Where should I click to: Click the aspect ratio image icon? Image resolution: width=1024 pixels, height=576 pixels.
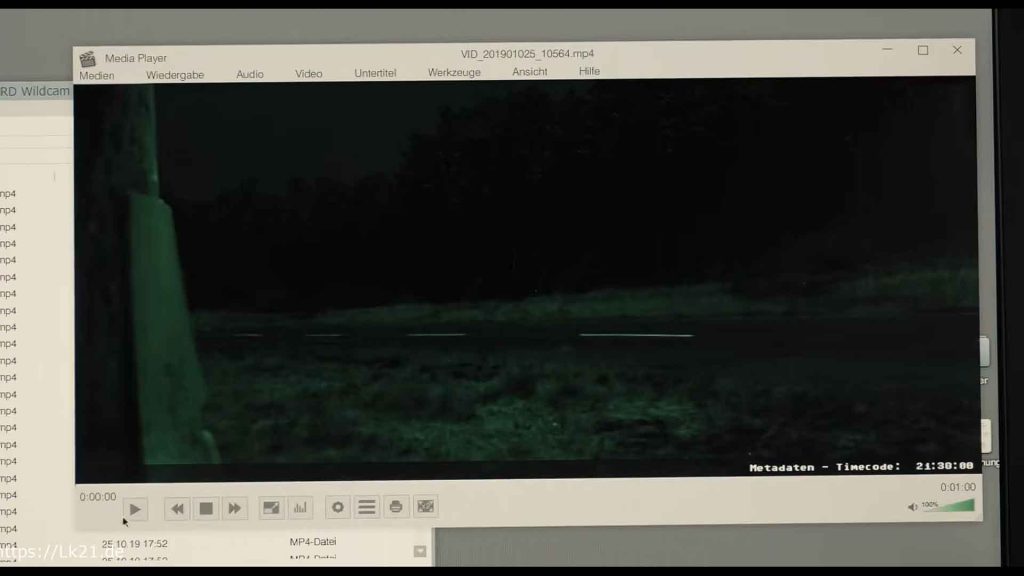tap(271, 508)
